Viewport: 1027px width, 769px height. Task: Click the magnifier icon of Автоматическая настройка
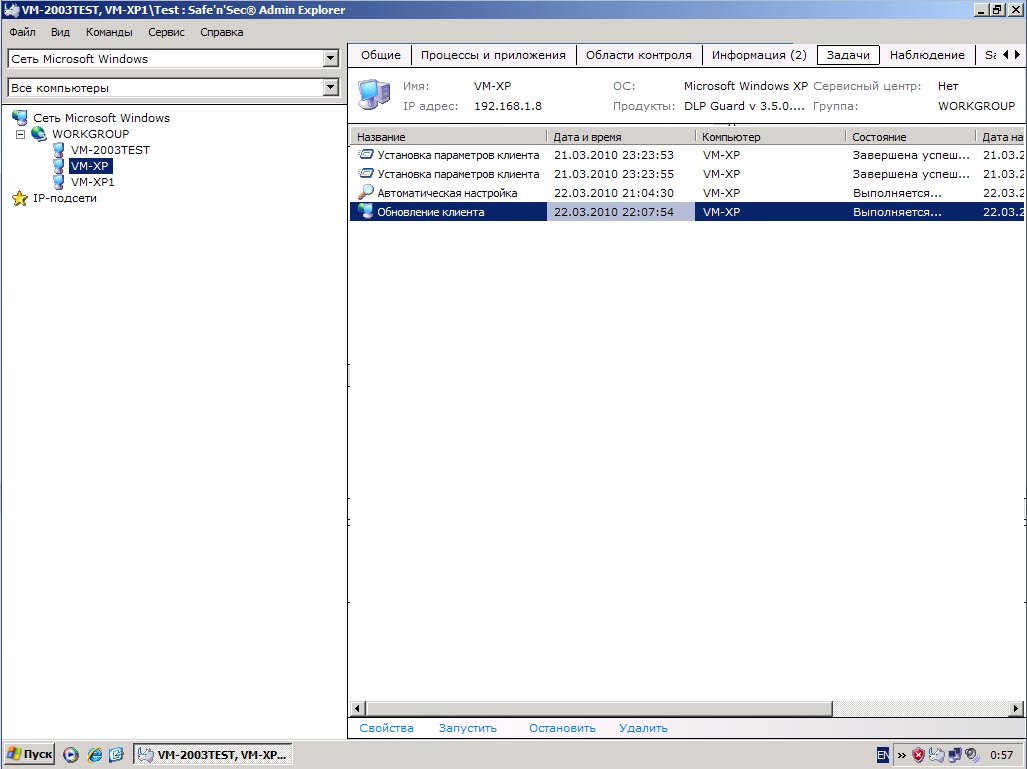click(365, 193)
